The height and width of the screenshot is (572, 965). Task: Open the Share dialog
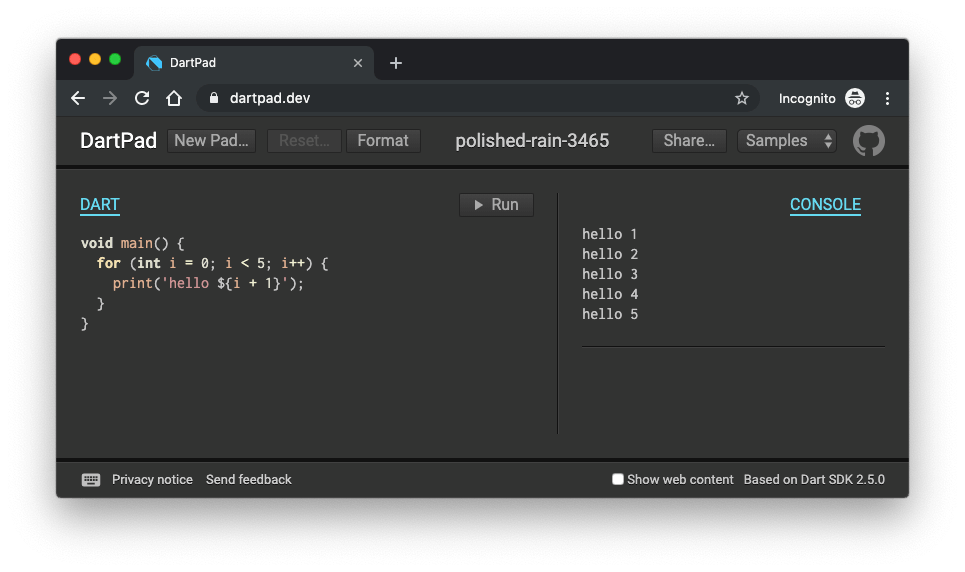[689, 141]
